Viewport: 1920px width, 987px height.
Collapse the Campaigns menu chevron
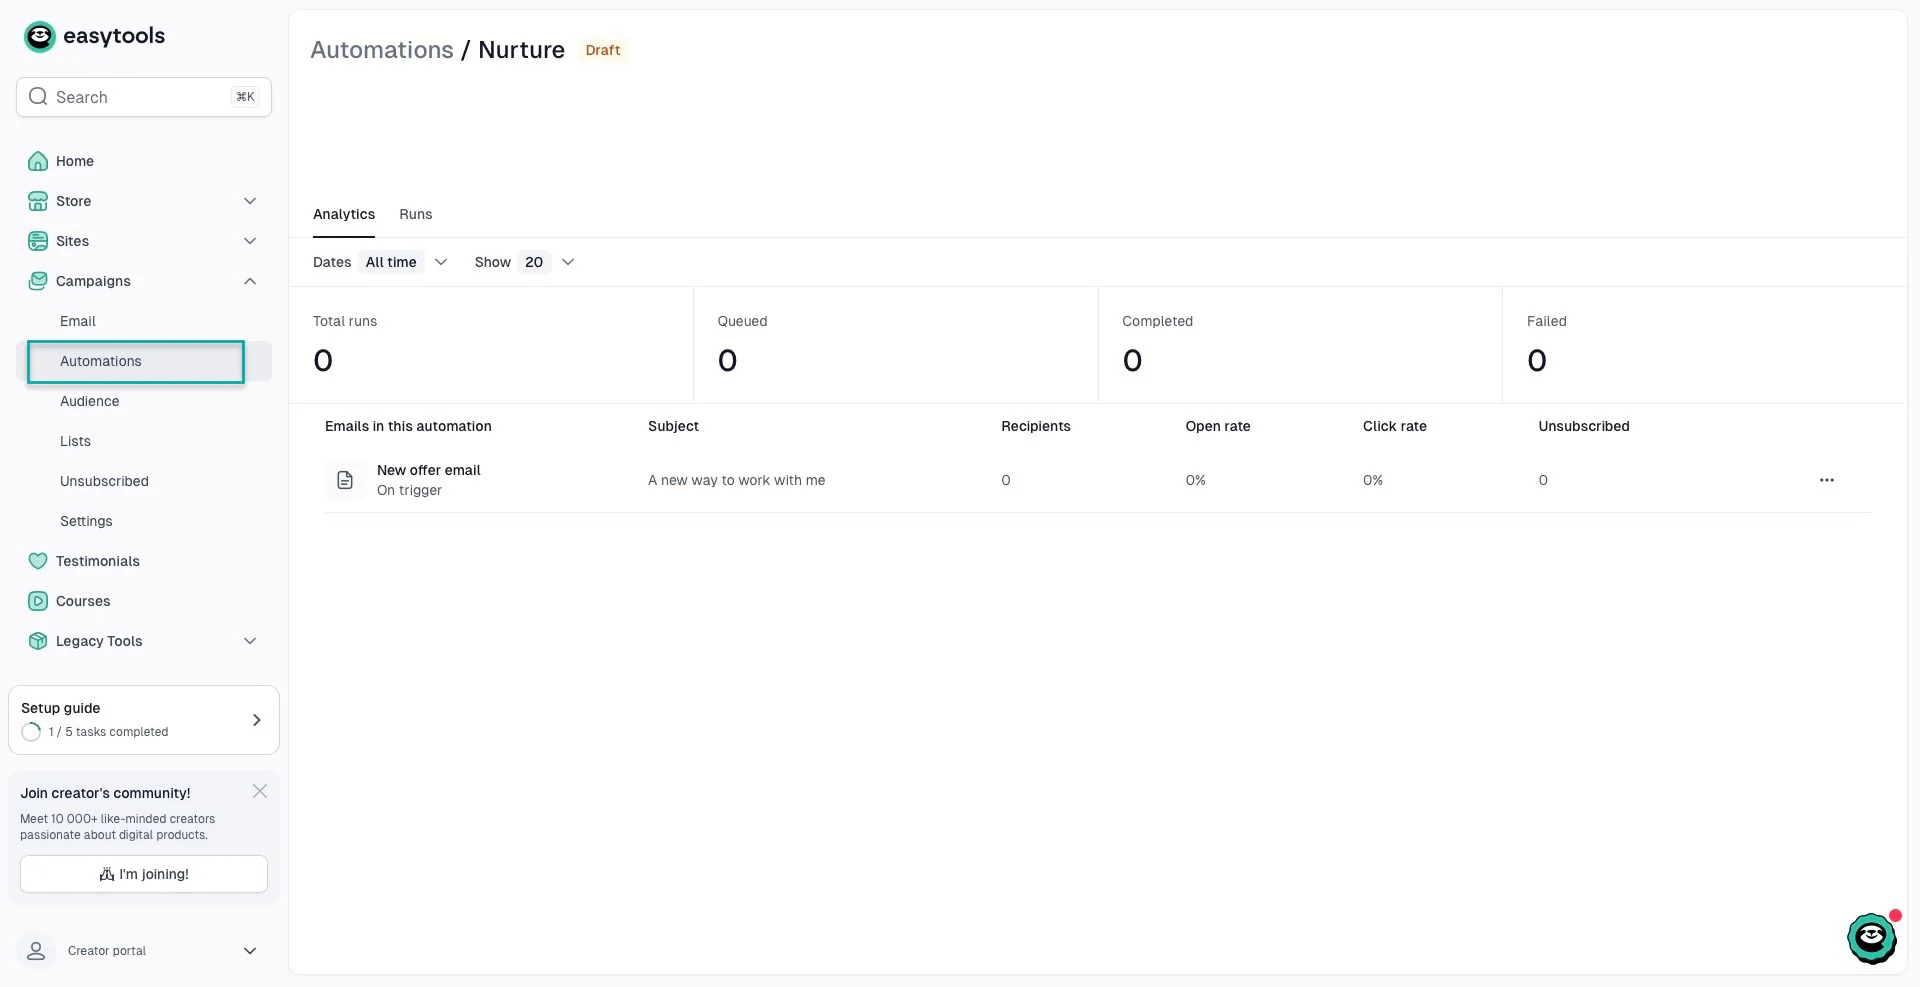(x=250, y=281)
